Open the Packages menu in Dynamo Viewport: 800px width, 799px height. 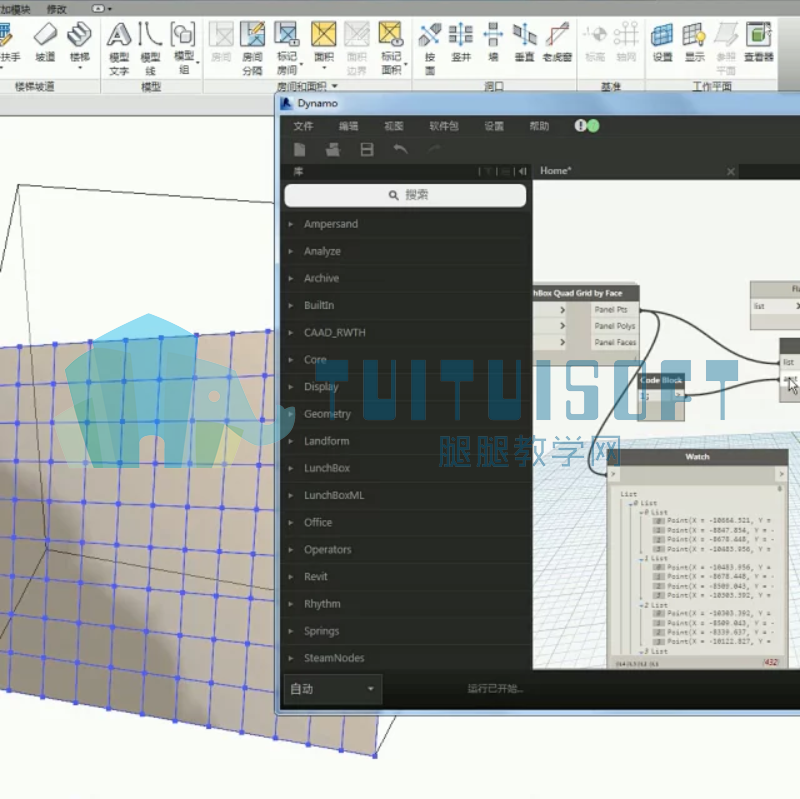coord(443,126)
